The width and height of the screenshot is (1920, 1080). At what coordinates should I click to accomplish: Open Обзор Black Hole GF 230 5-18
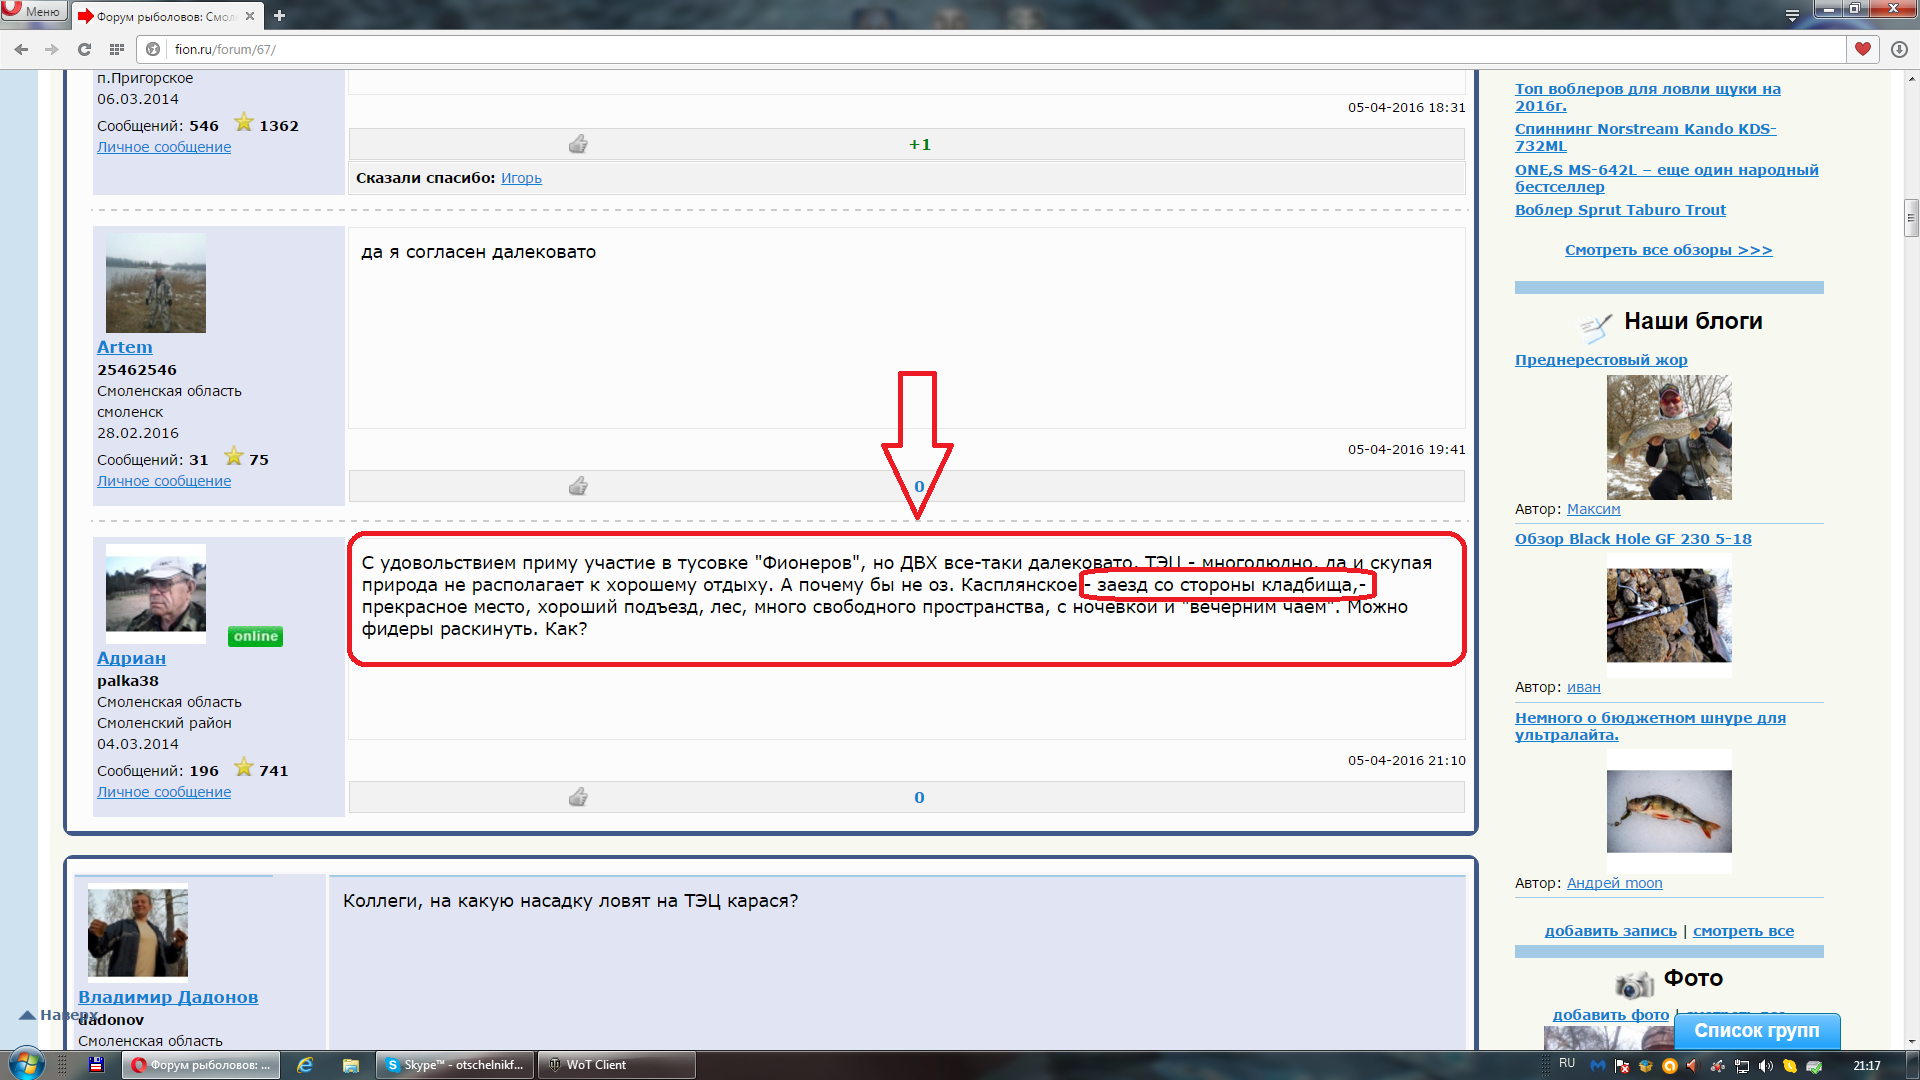tap(1633, 539)
